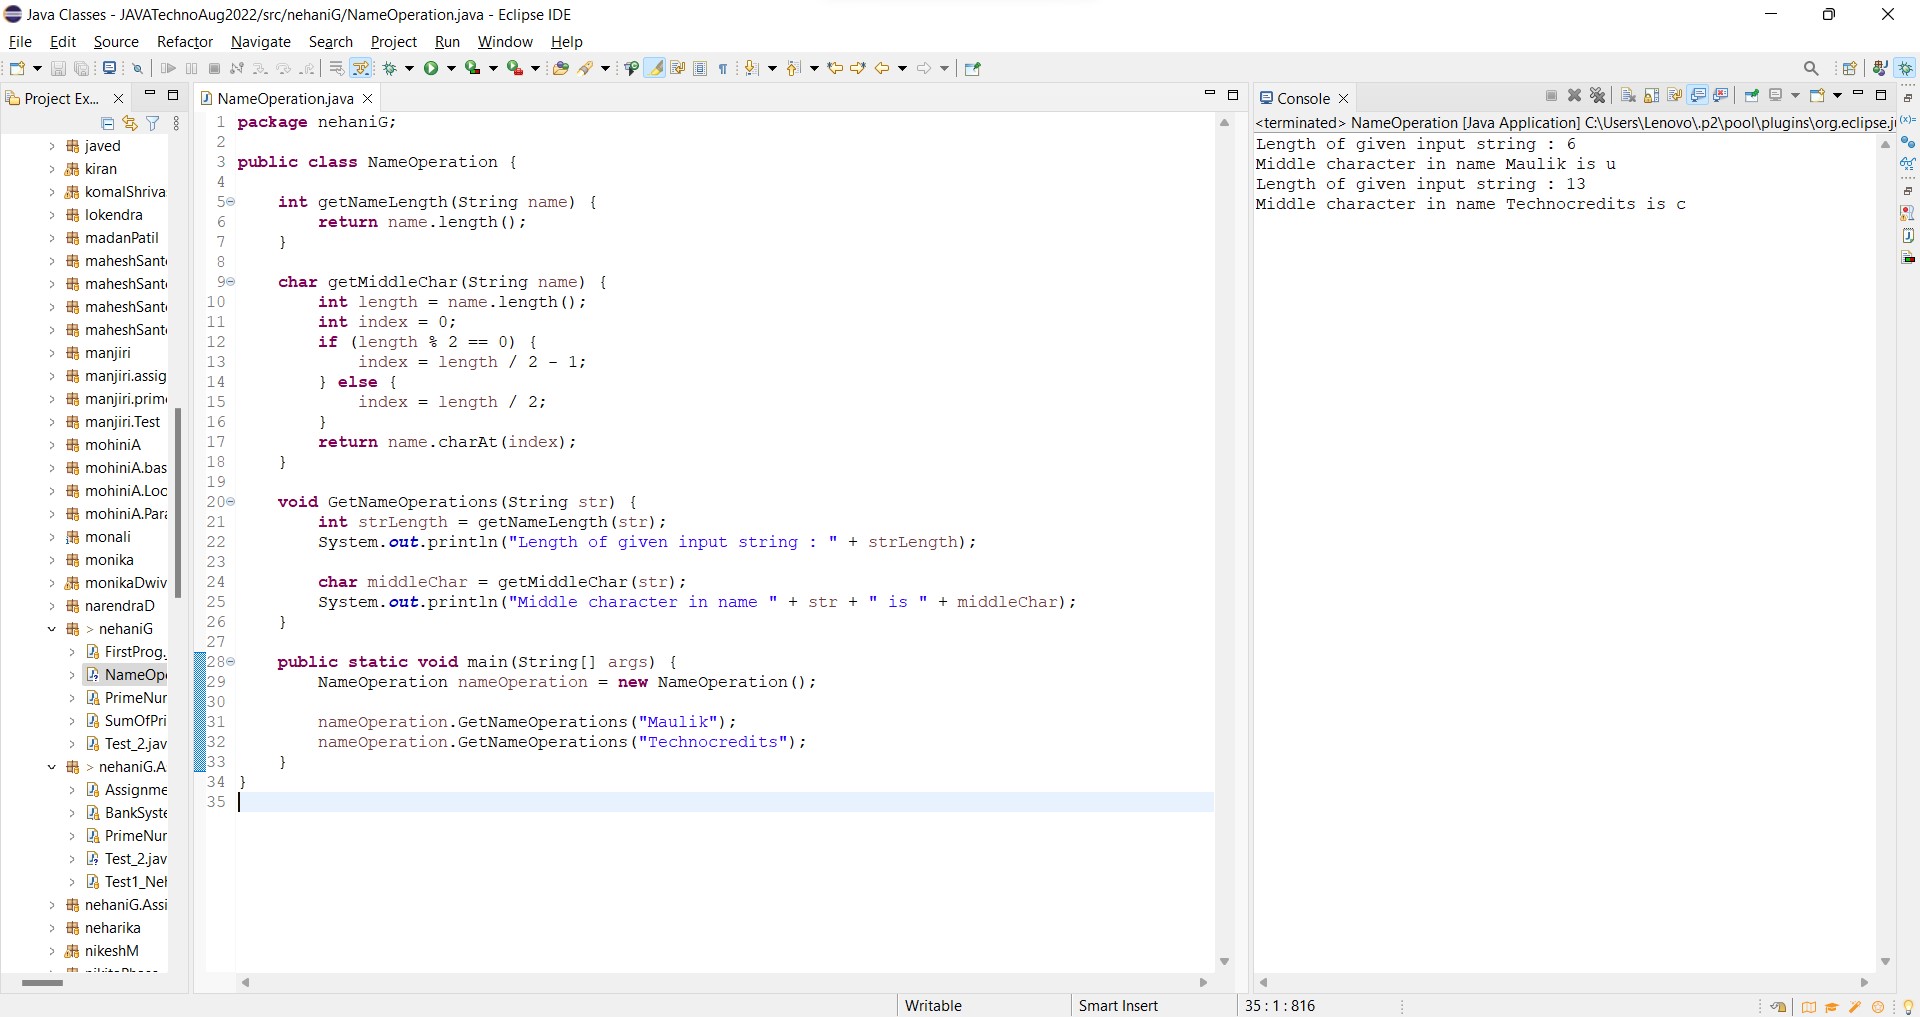Click the editor's vertical scrollbar

tap(1225, 550)
